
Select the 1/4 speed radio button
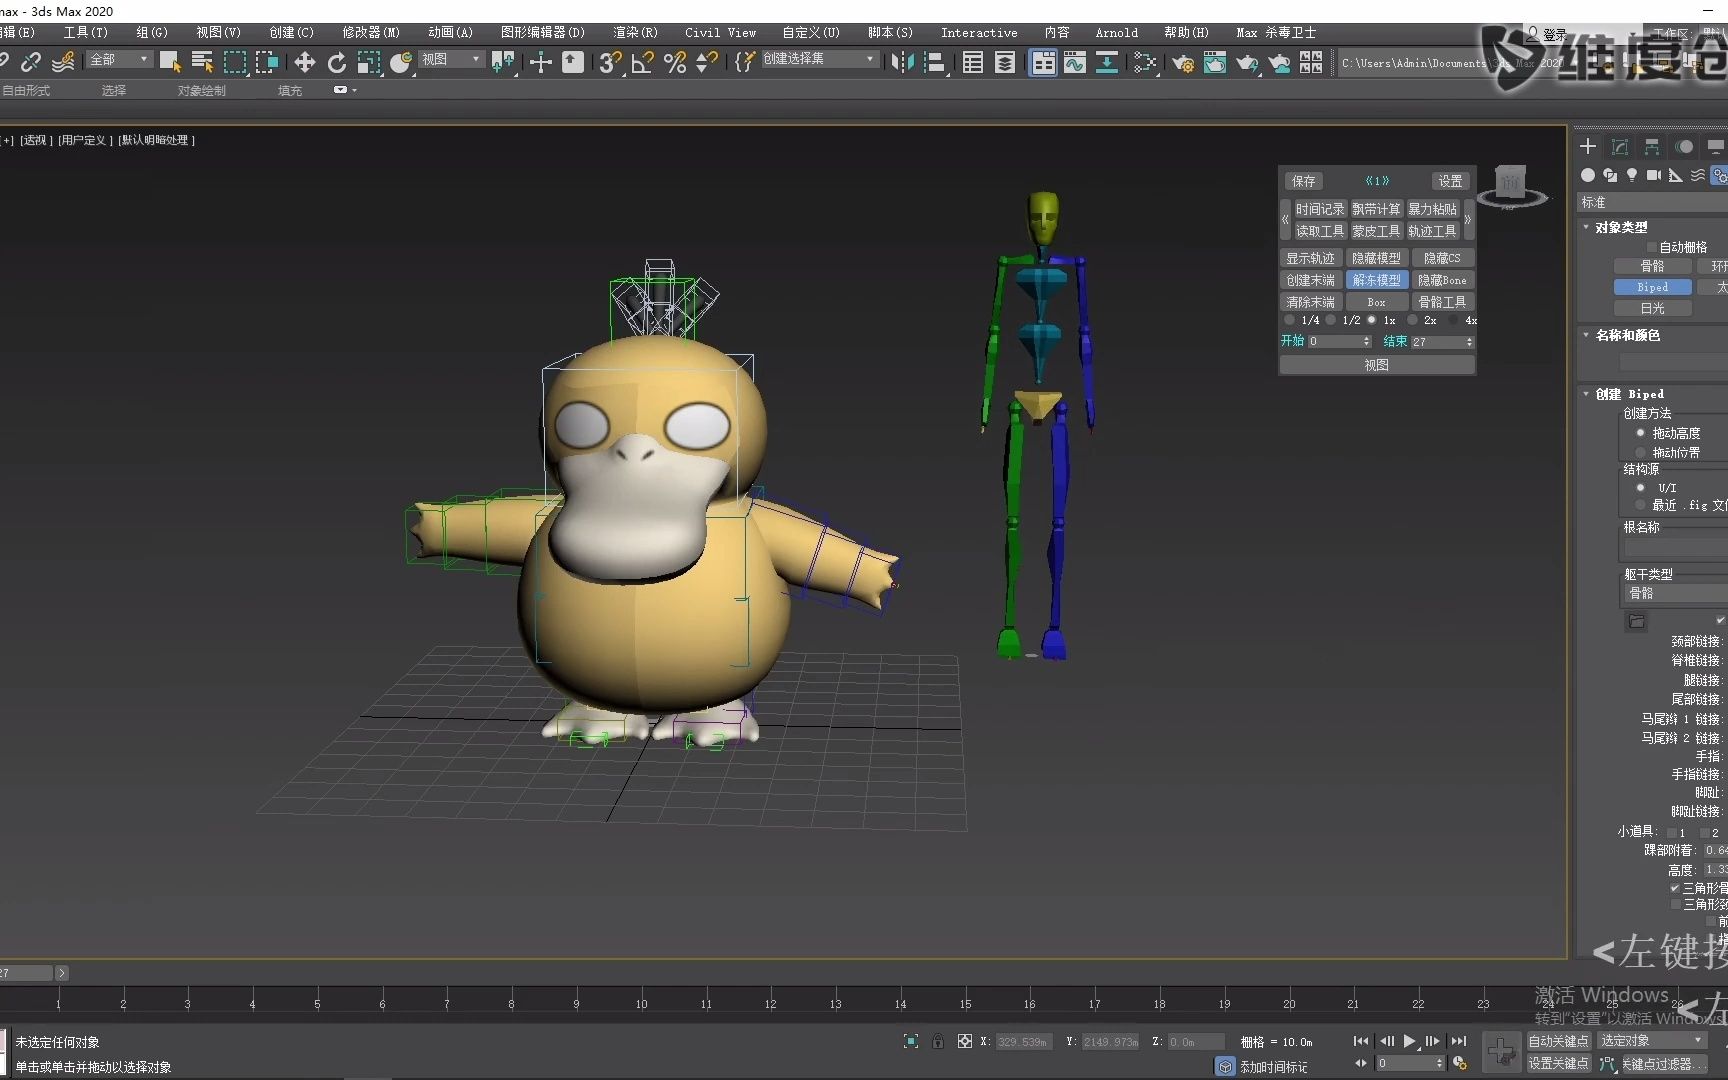pyautogui.click(x=1290, y=320)
